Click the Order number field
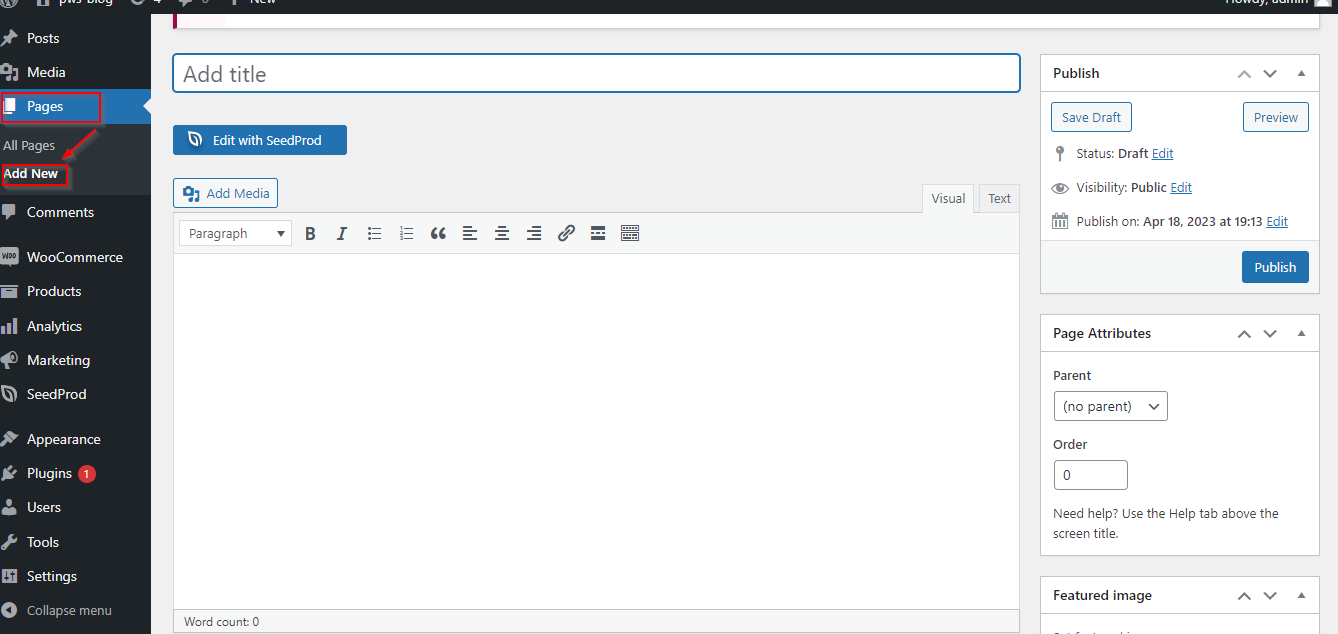 coord(1091,475)
